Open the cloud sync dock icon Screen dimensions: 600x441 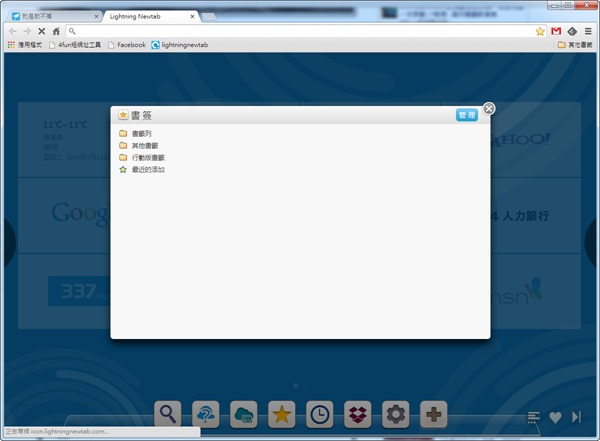243,414
